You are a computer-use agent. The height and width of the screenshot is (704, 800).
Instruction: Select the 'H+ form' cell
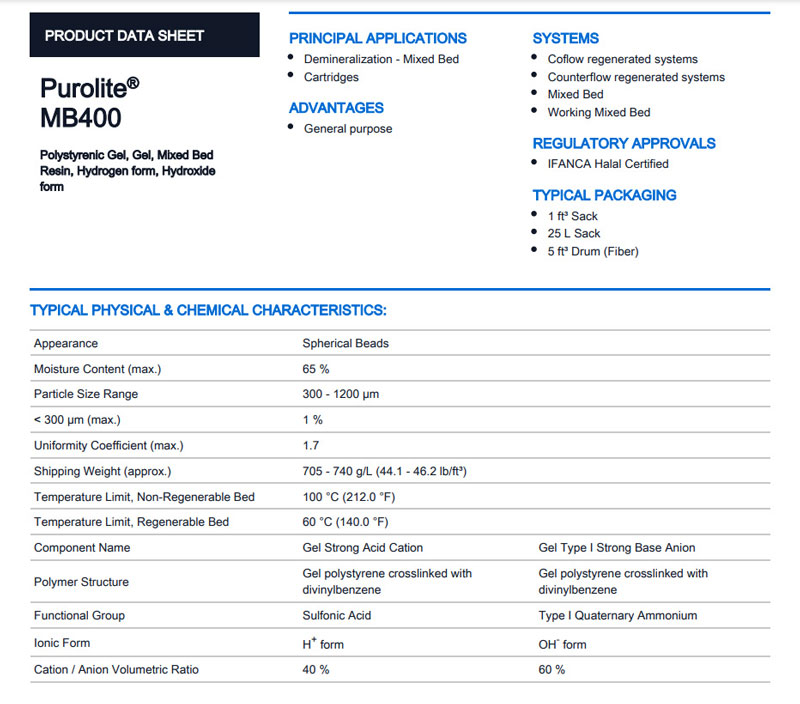323,644
